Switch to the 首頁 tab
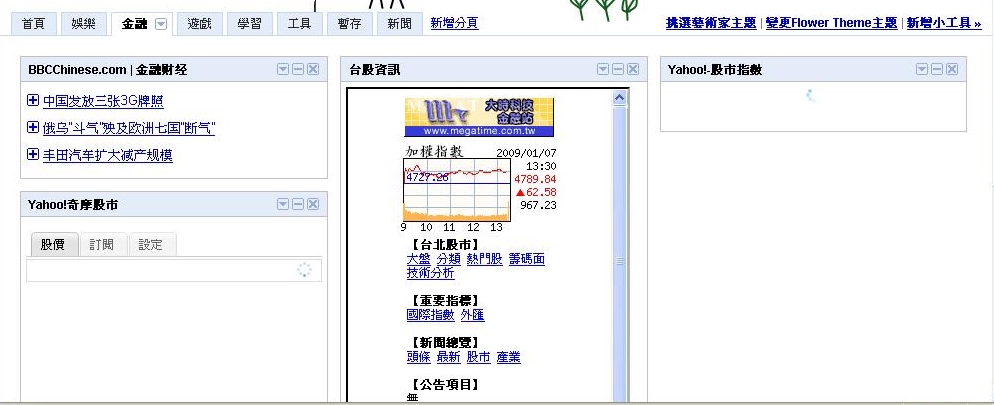The image size is (994, 405). [34, 24]
